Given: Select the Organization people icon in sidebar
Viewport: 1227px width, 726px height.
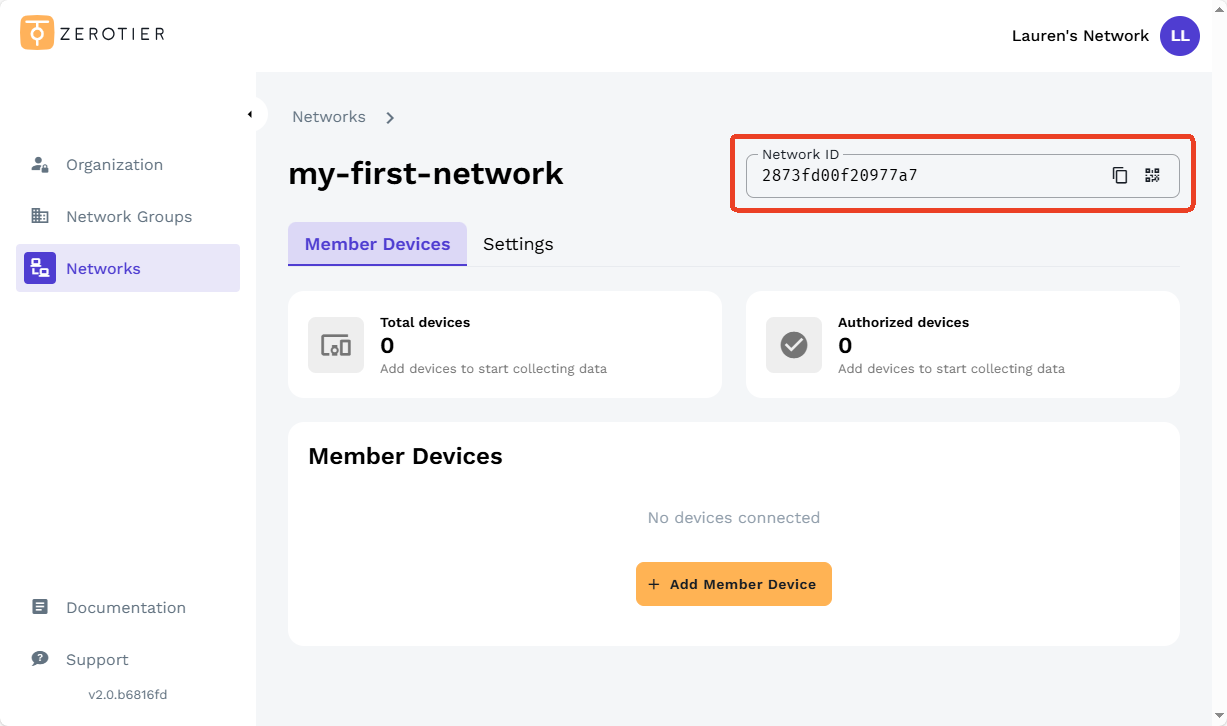Looking at the screenshot, I should tap(39, 164).
